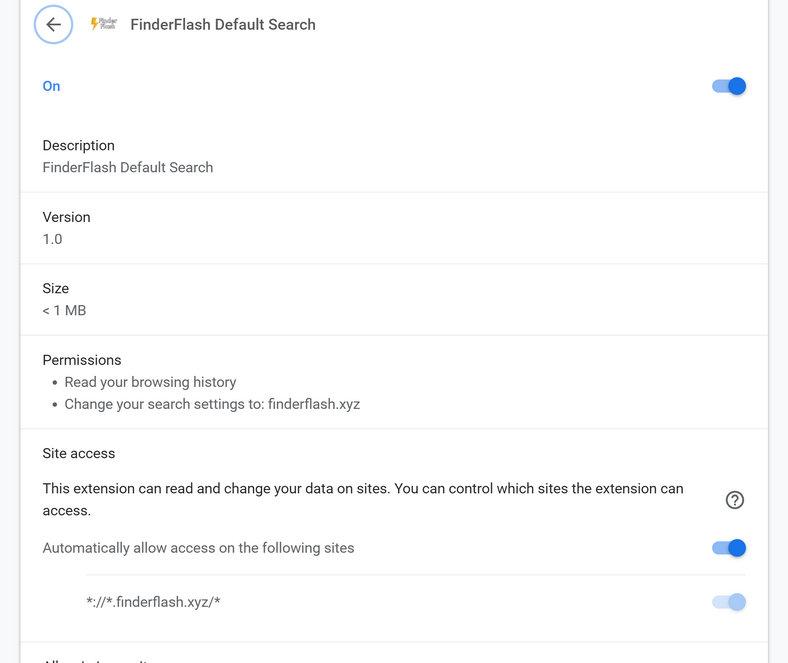This screenshot has width=788, height=663.
Task: Select the description text under Description
Action: (x=127, y=167)
